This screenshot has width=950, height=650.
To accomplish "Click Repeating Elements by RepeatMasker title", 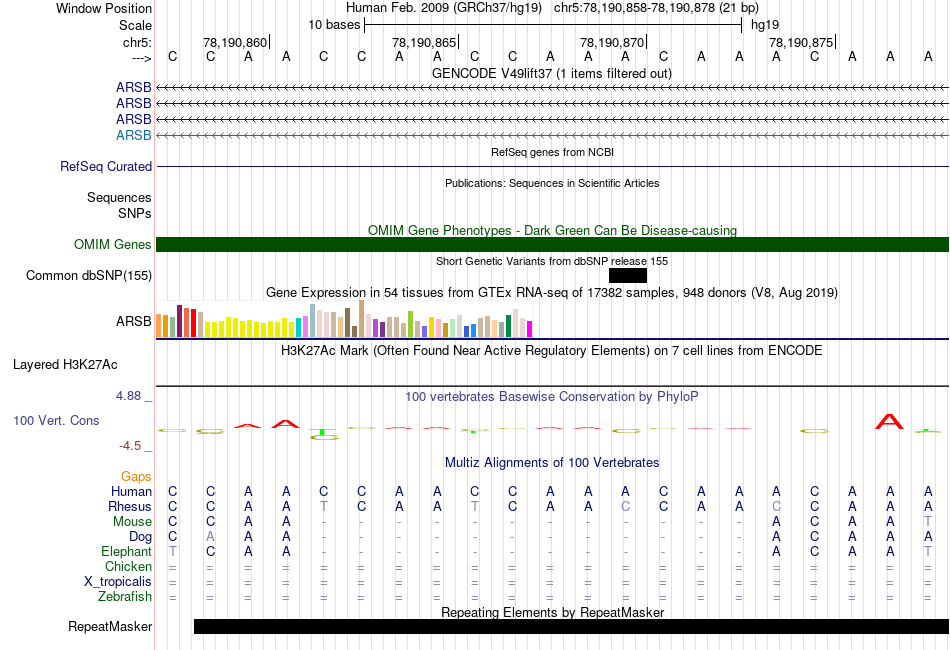I will [x=552, y=612].
